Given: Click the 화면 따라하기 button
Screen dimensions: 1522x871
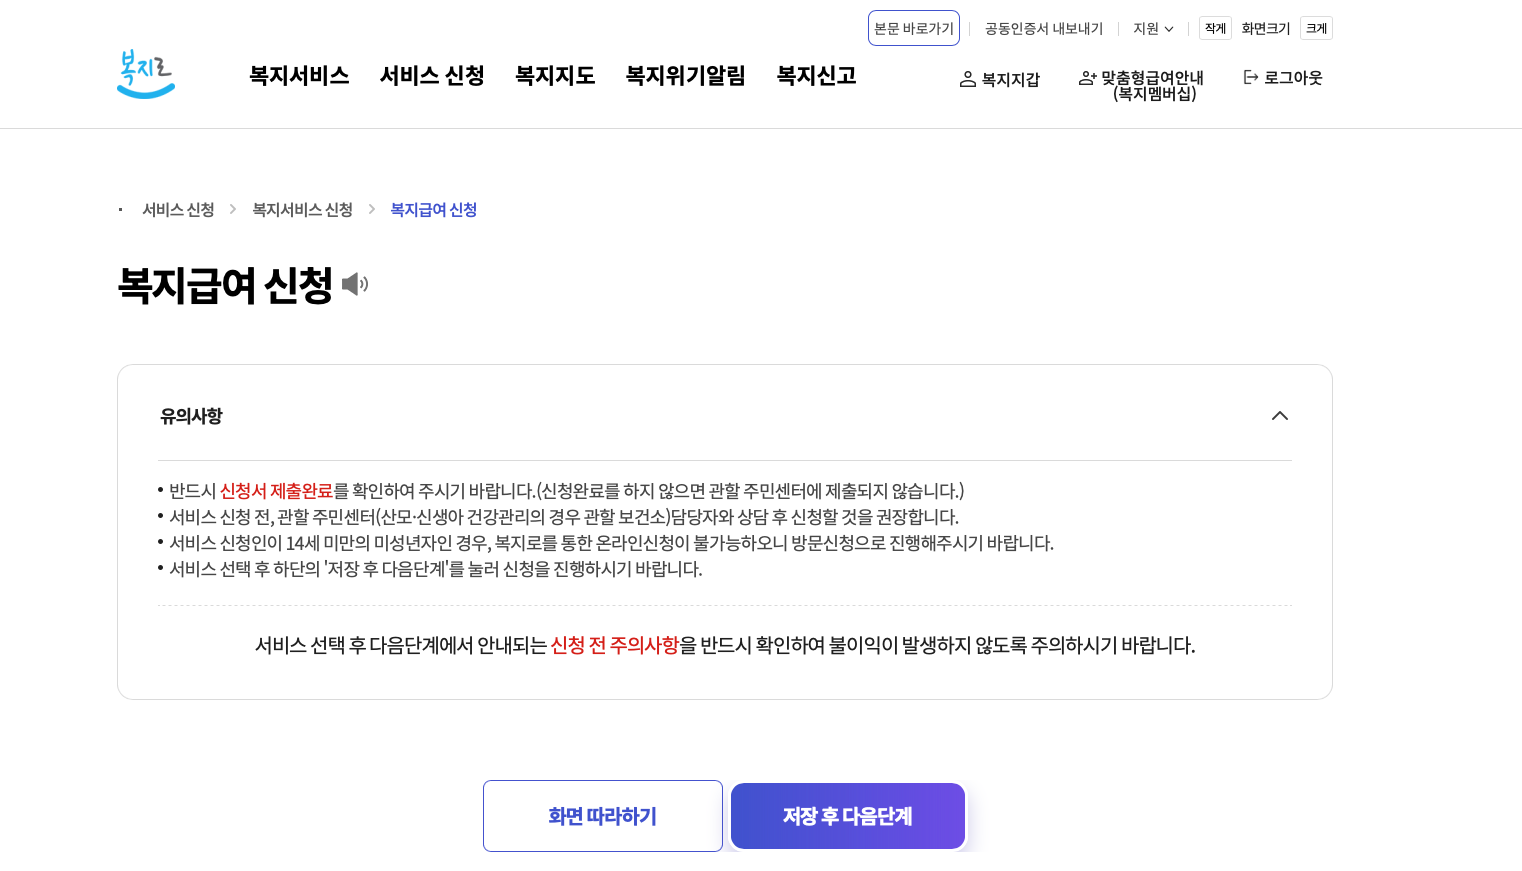Looking at the screenshot, I should click(x=603, y=816).
